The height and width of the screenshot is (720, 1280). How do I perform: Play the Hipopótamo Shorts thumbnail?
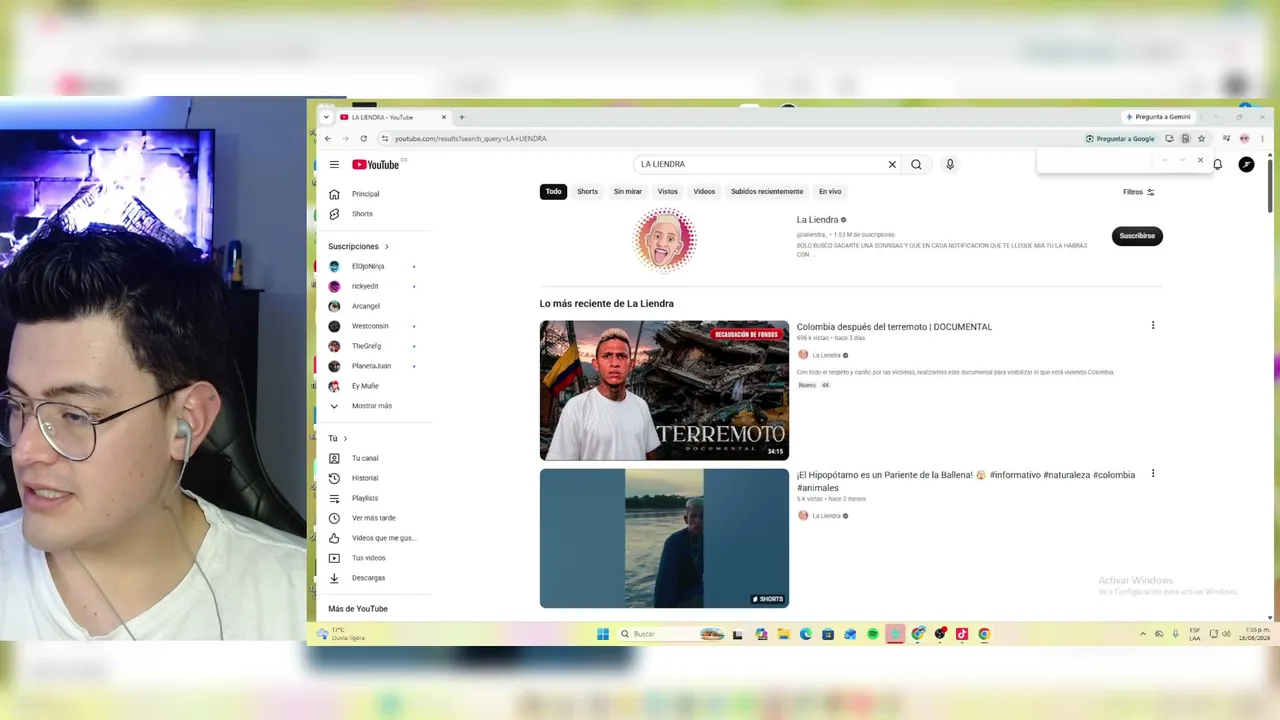[664, 538]
